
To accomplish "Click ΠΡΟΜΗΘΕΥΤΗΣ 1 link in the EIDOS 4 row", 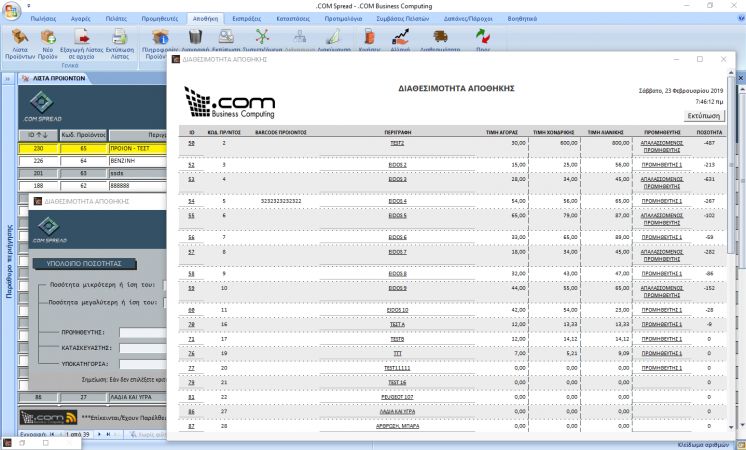I will pos(661,201).
